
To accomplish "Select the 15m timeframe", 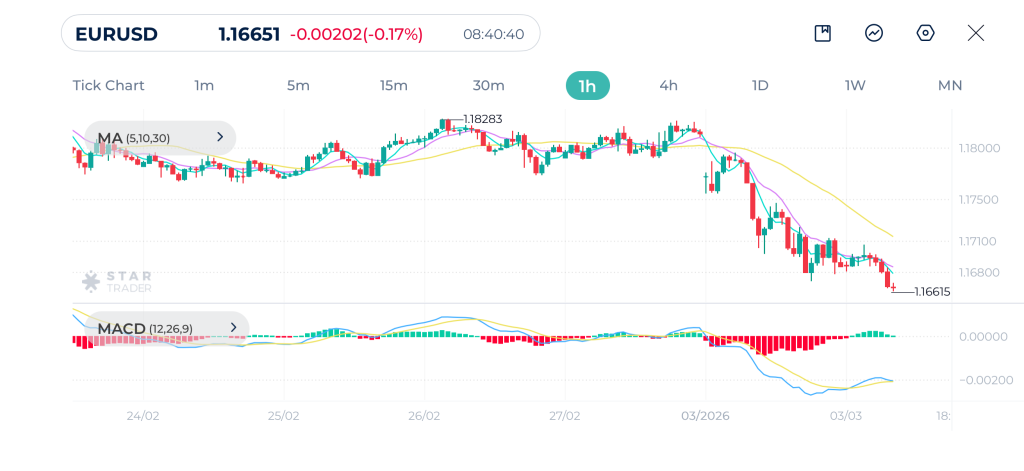I will (x=394, y=86).
